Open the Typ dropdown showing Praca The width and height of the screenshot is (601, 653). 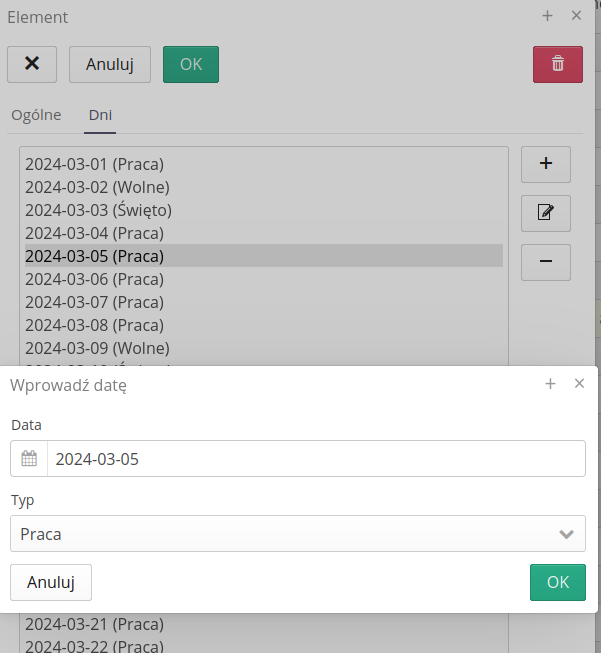297,534
